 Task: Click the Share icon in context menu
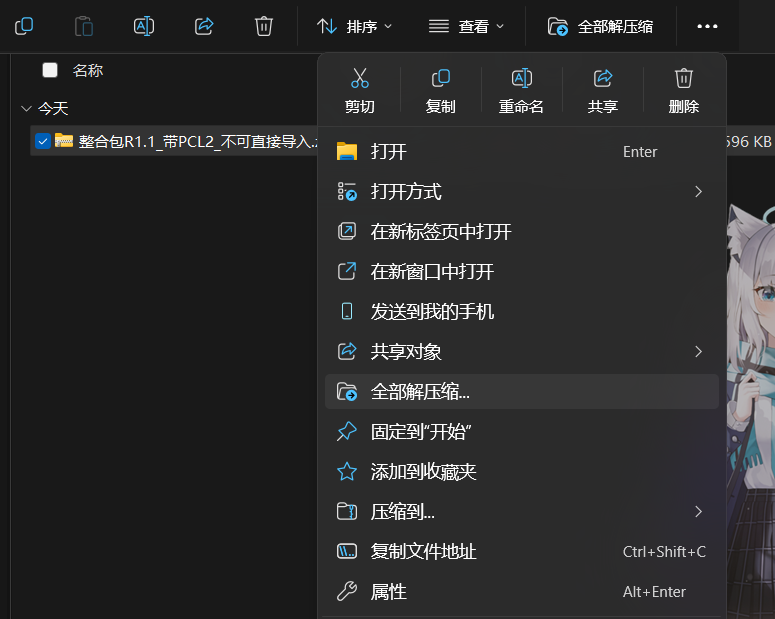click(x=603, y=79)
